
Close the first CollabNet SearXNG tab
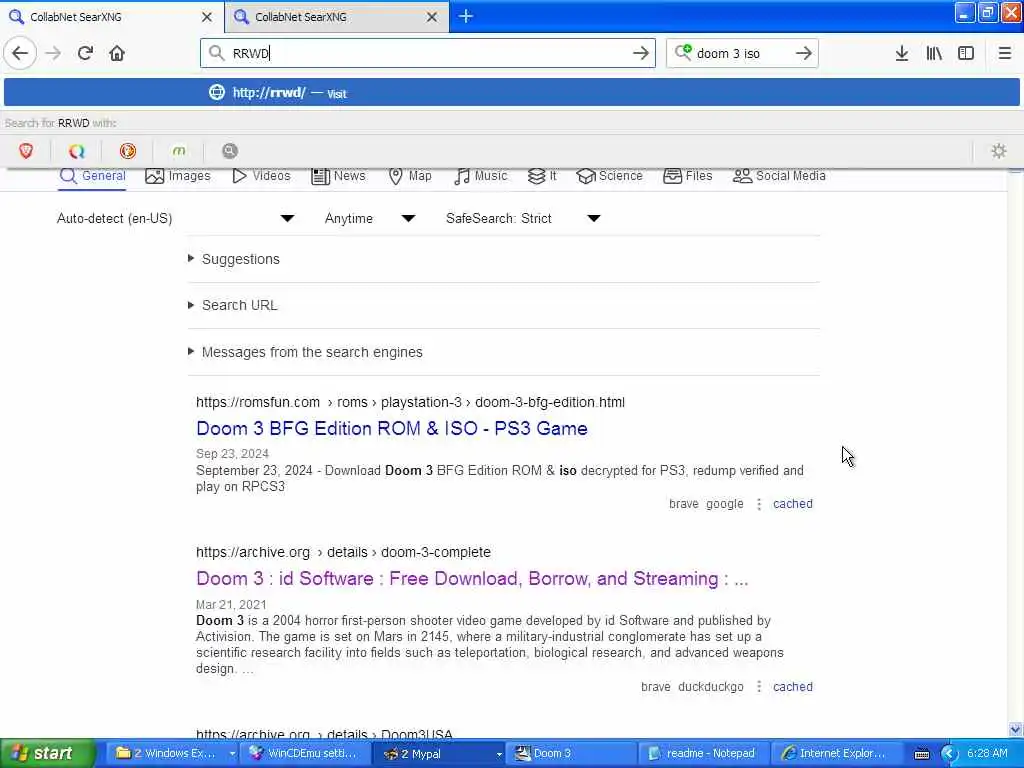(x=207, y=17)
